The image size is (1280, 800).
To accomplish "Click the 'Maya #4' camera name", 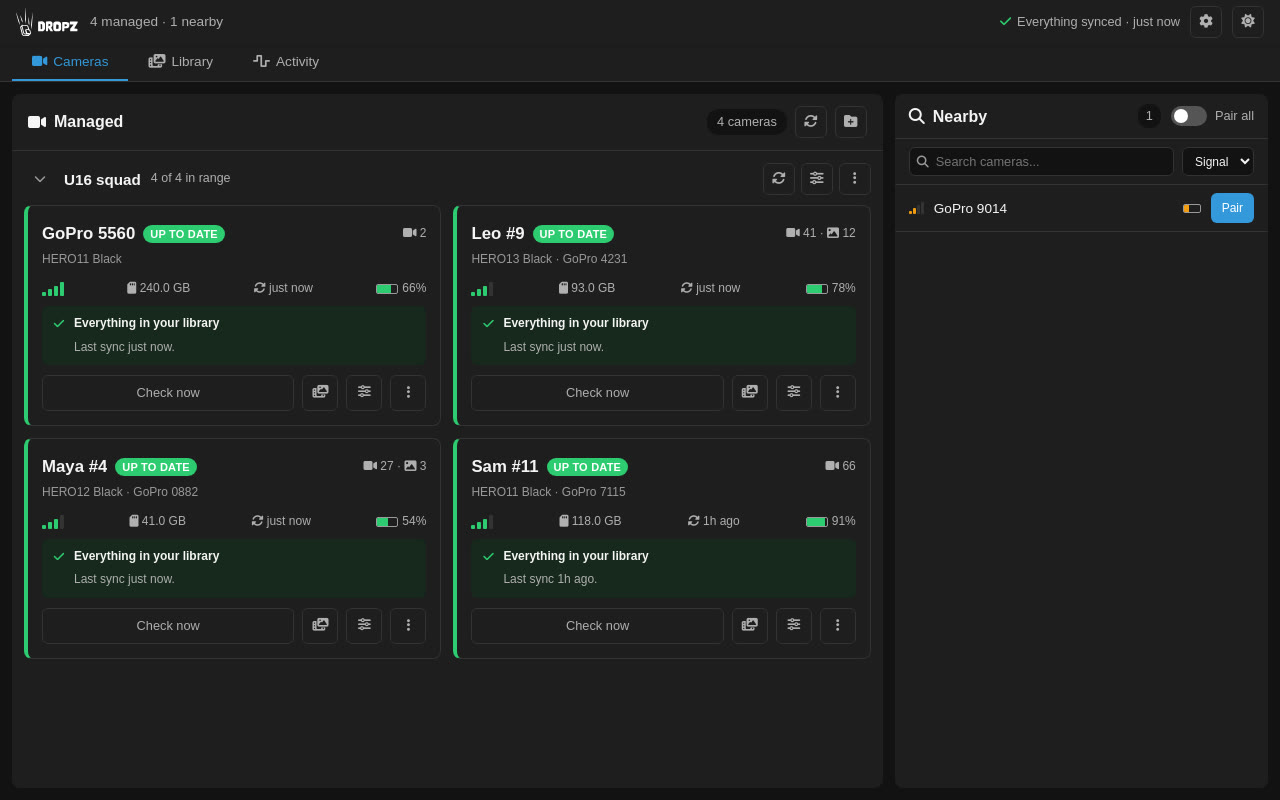I will tap(74, 467).
